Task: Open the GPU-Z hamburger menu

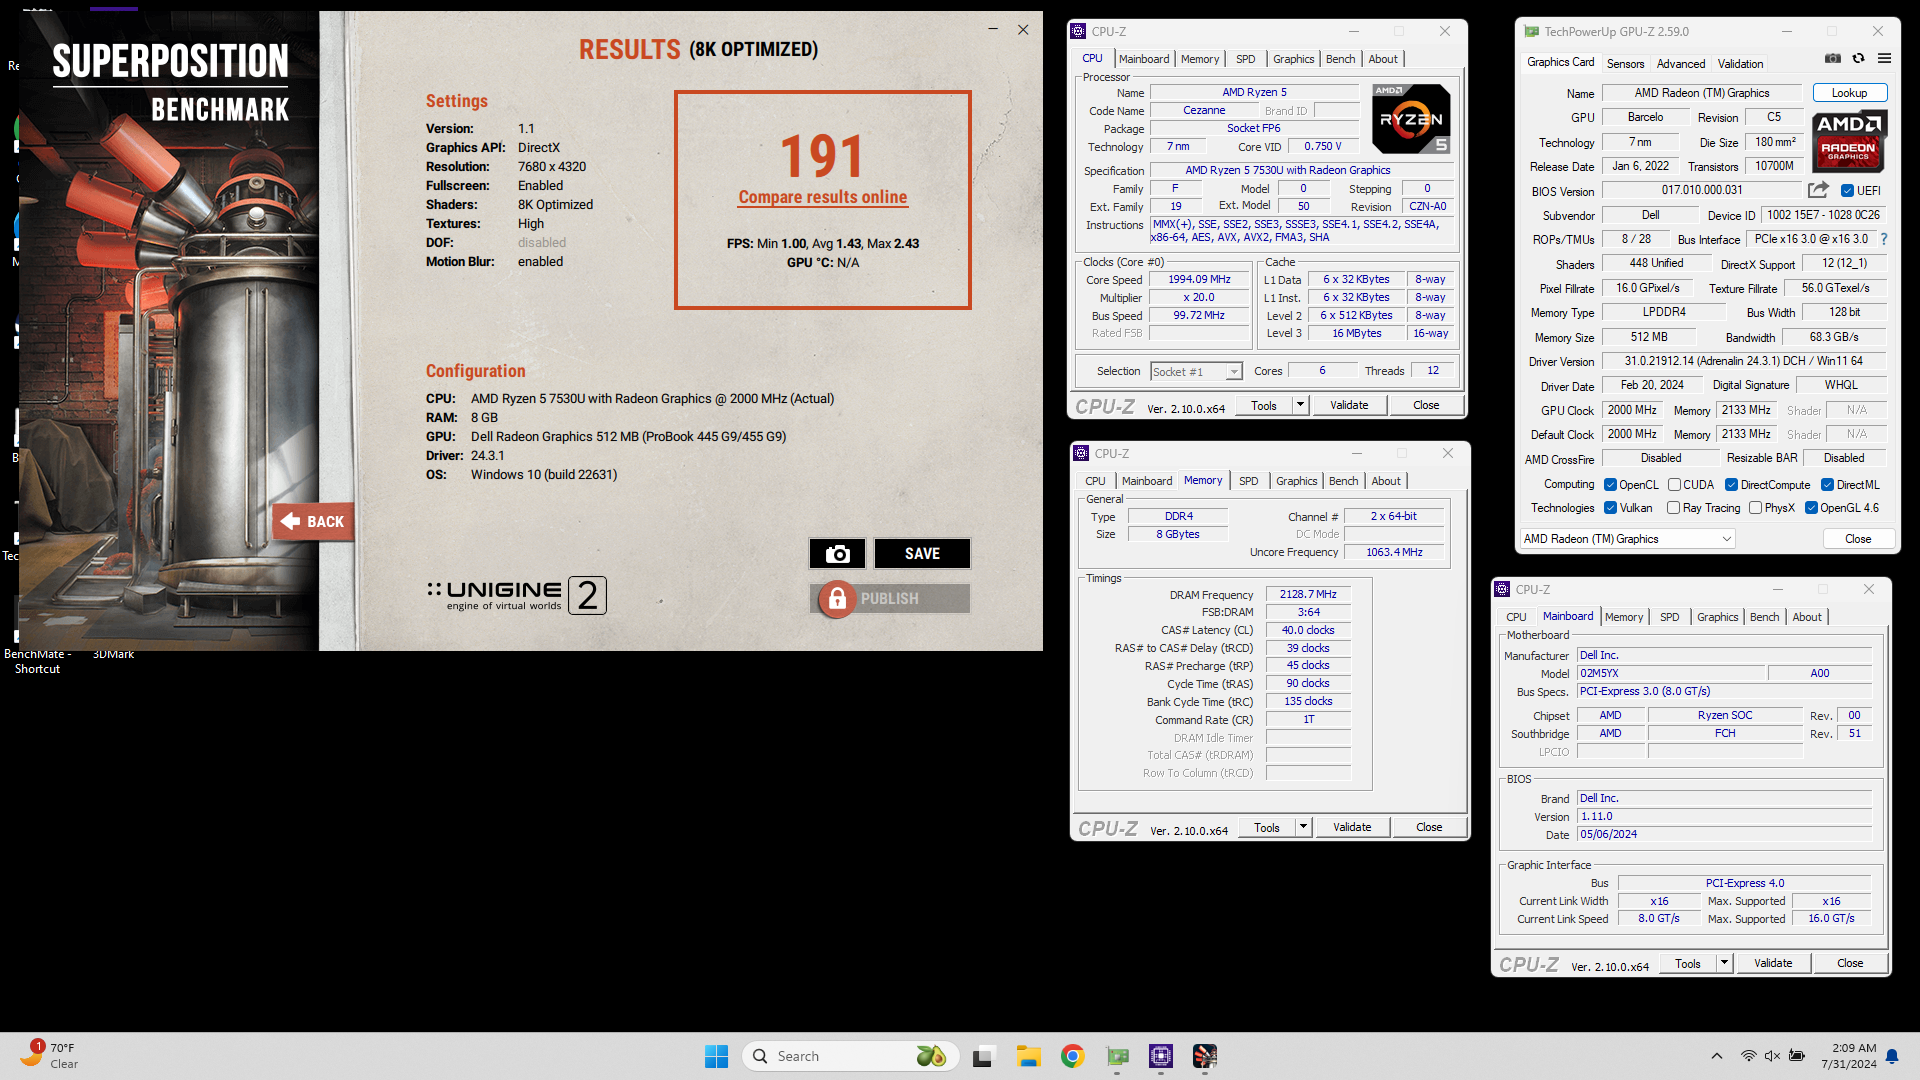Action: (1884, 59)
